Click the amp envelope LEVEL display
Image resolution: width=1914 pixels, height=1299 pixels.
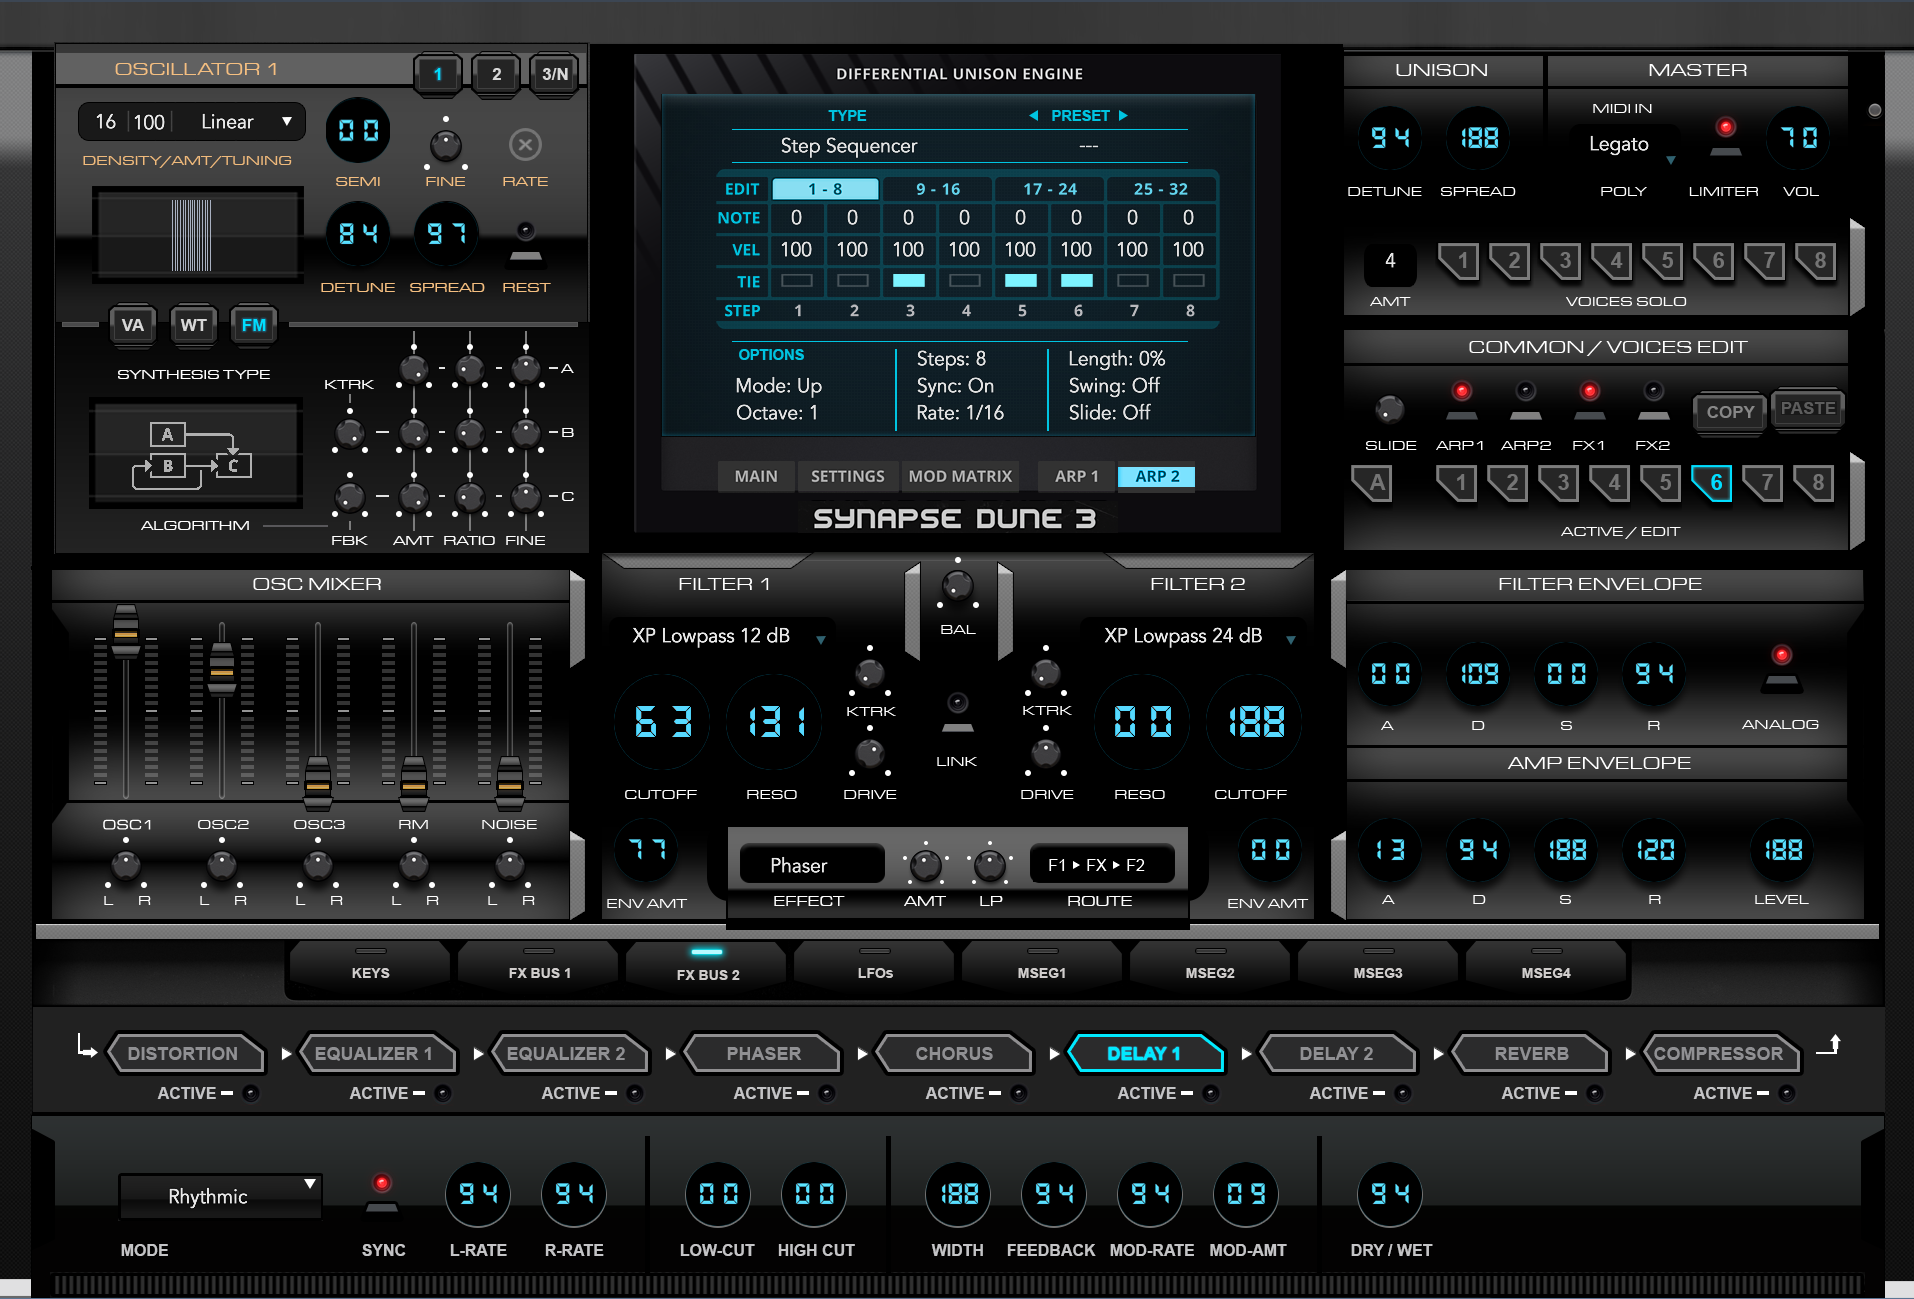1782,851
